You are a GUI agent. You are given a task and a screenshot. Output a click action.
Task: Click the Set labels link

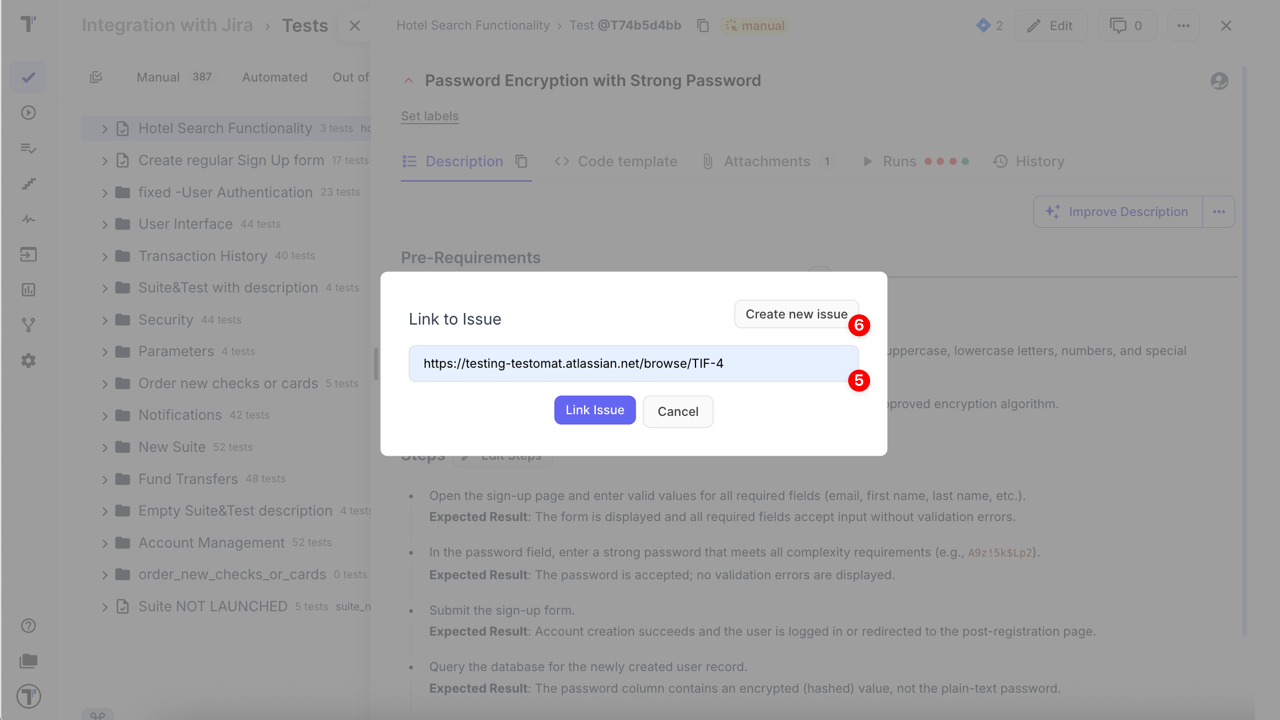click(x=429, y=115)
